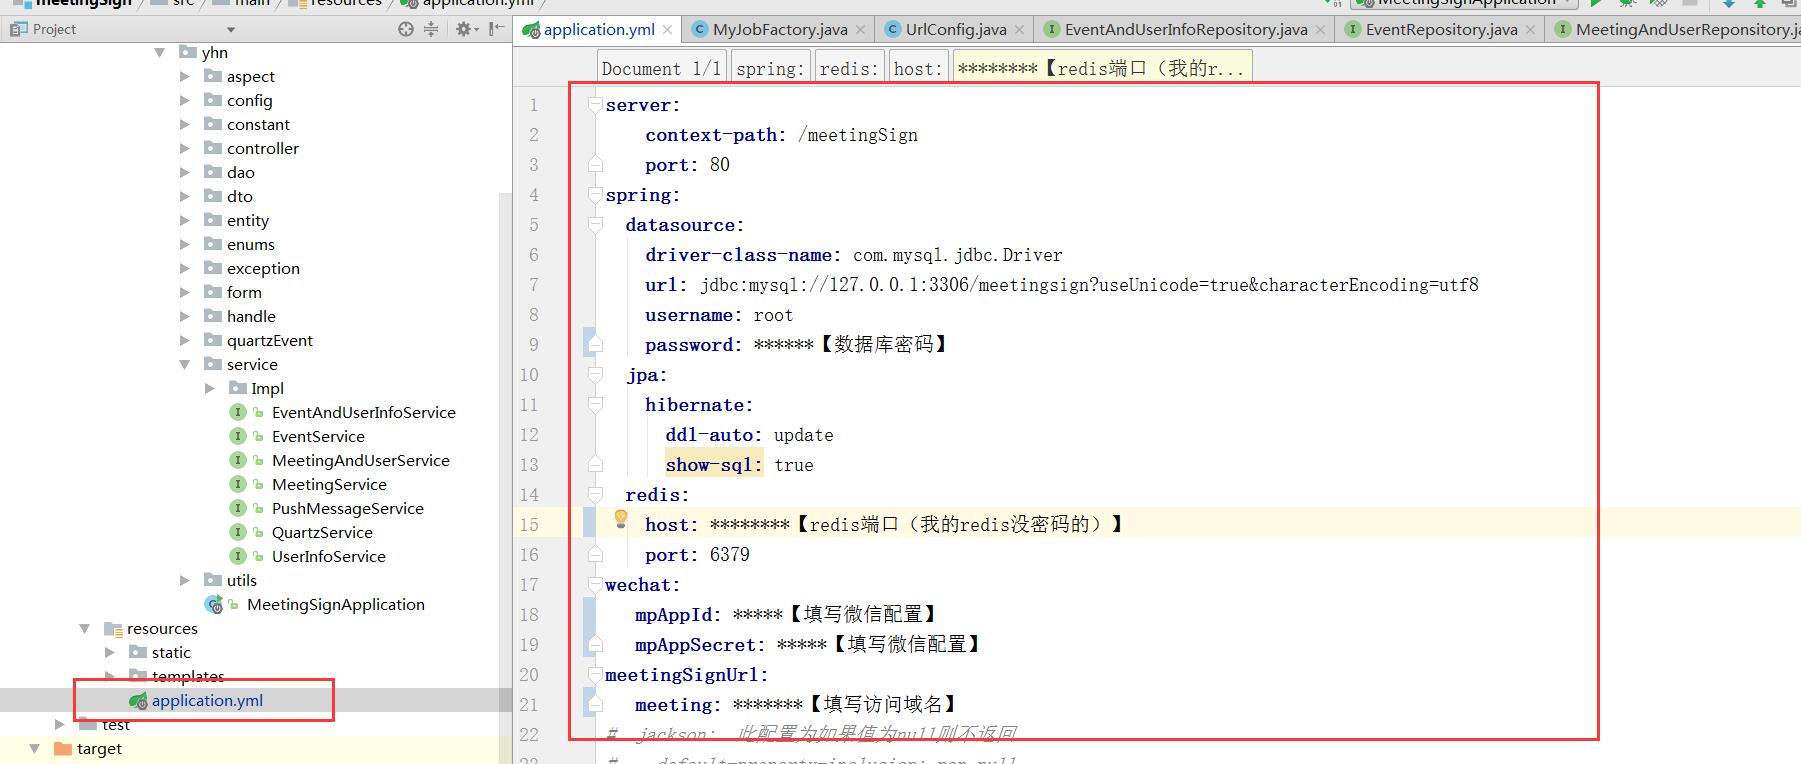Fold the hibernate block on line 11
Image resolution: width=1801 pixels, height=764 pixels.
pyautogui.click(x=595, y=404)
